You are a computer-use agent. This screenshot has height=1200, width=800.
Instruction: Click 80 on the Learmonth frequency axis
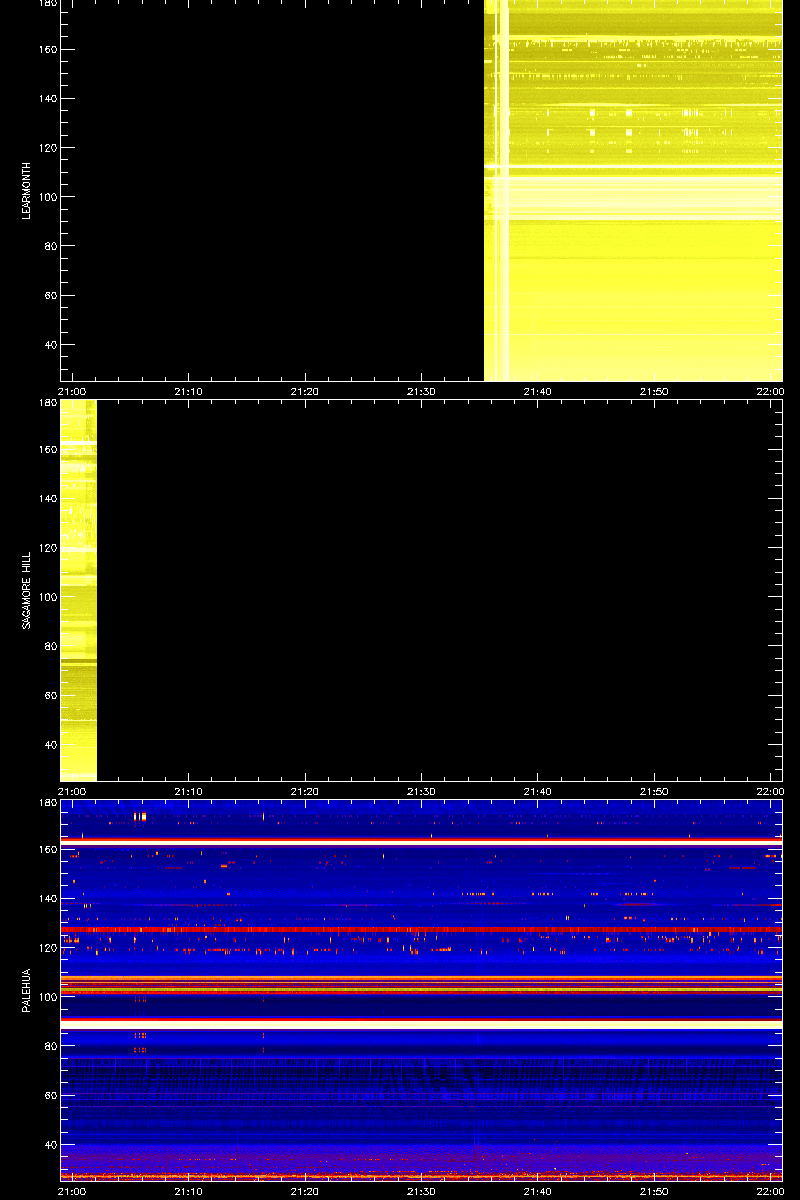coord(50,246)
